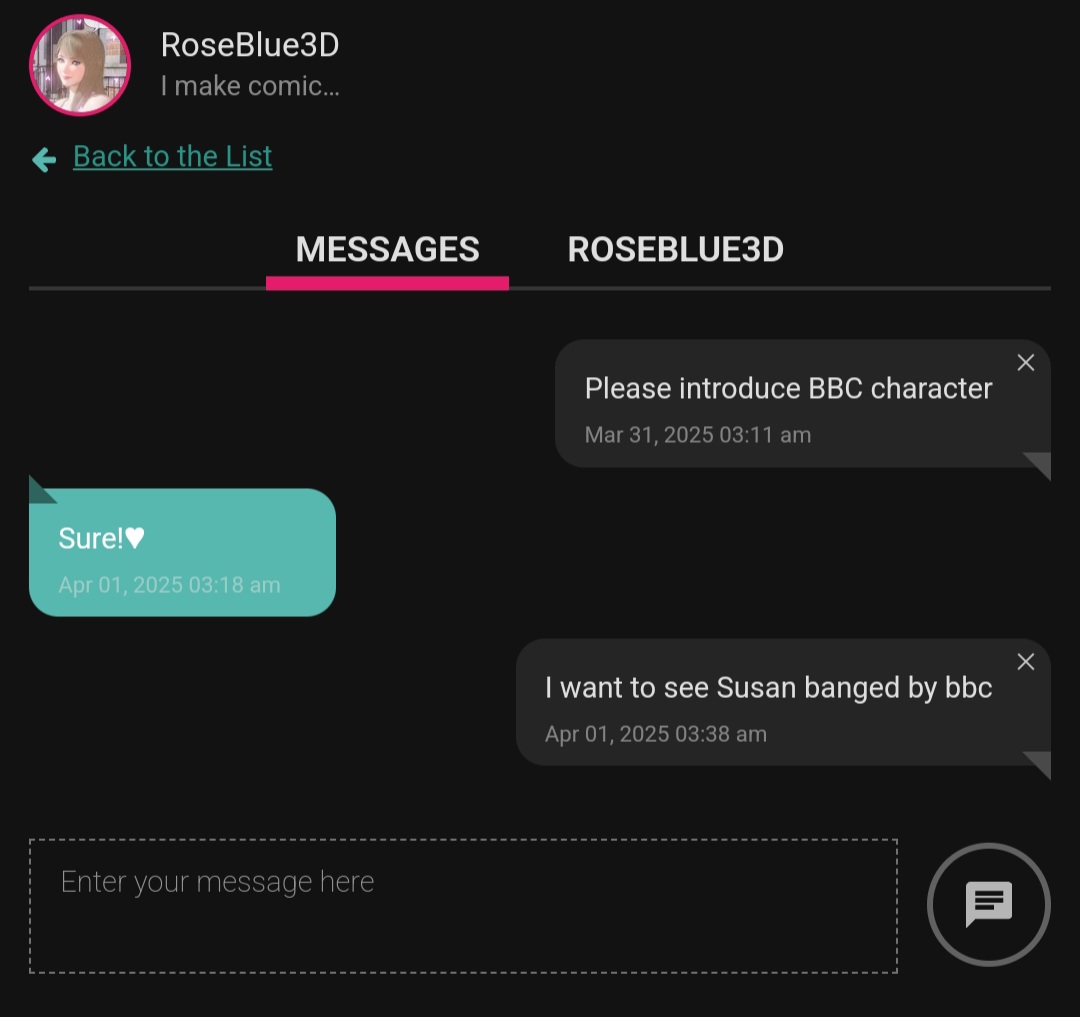Click the dark tail corner of the teal bubble

[x=39, y=492]
